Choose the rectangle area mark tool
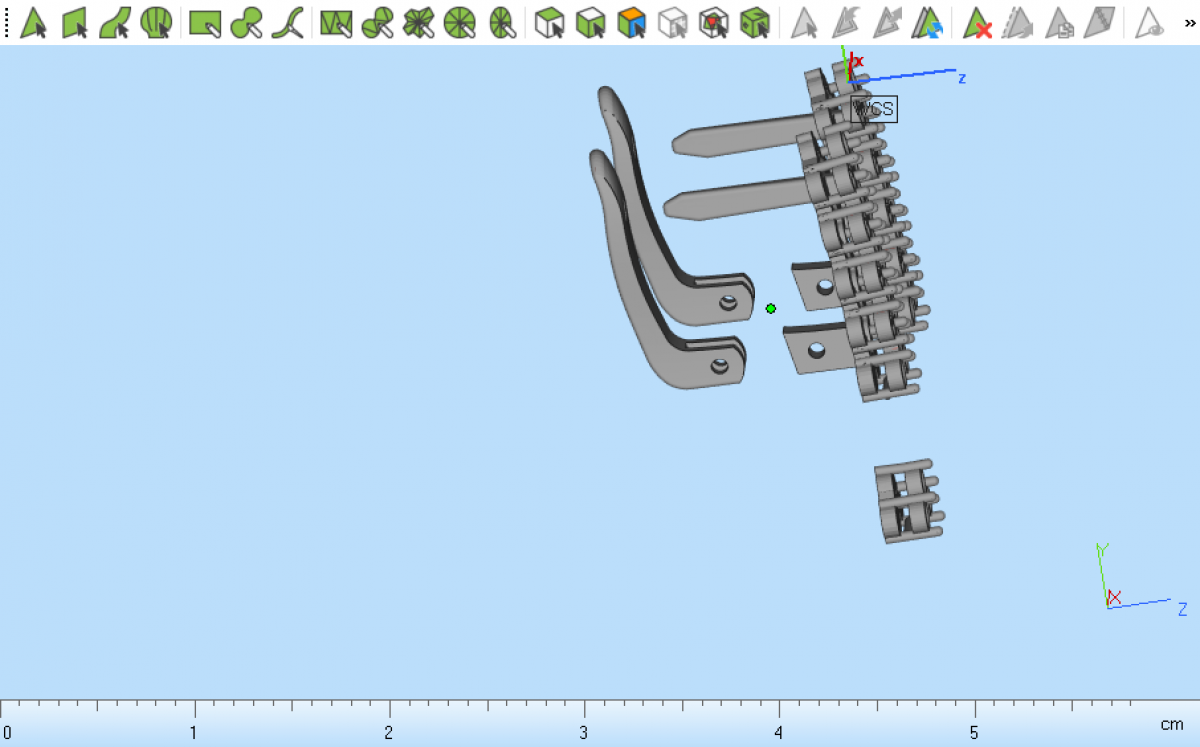This screenshot has width=1200, height=747. tap(205, 22)
